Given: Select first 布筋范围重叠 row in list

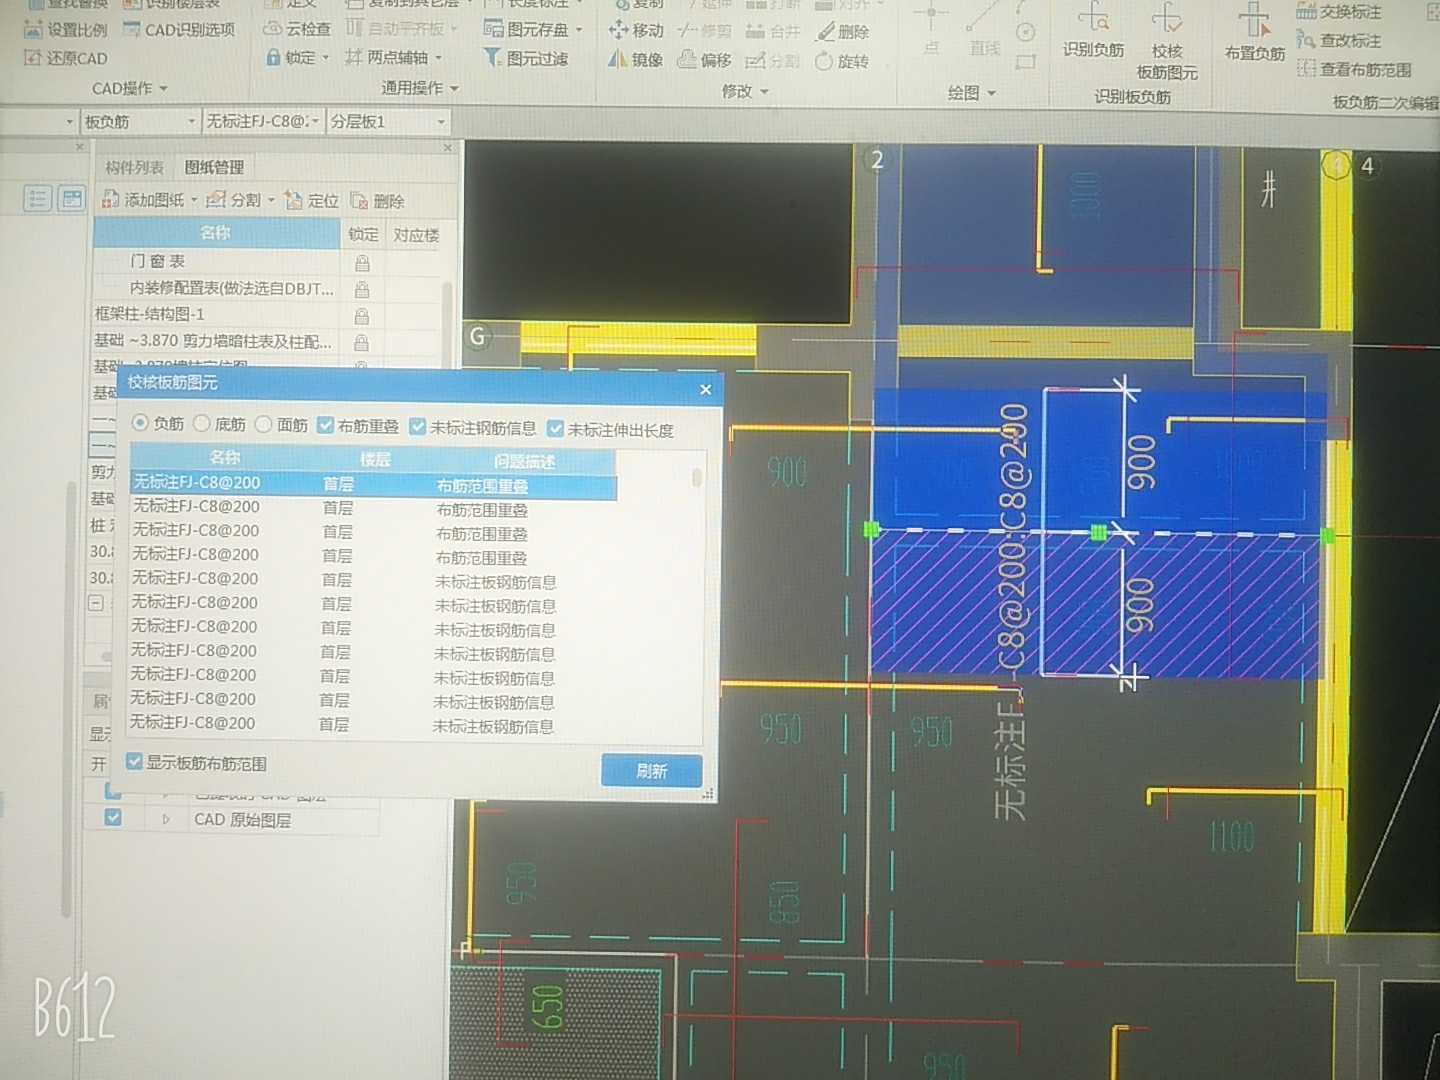Looking at the screenshot, I should point(373,484).
